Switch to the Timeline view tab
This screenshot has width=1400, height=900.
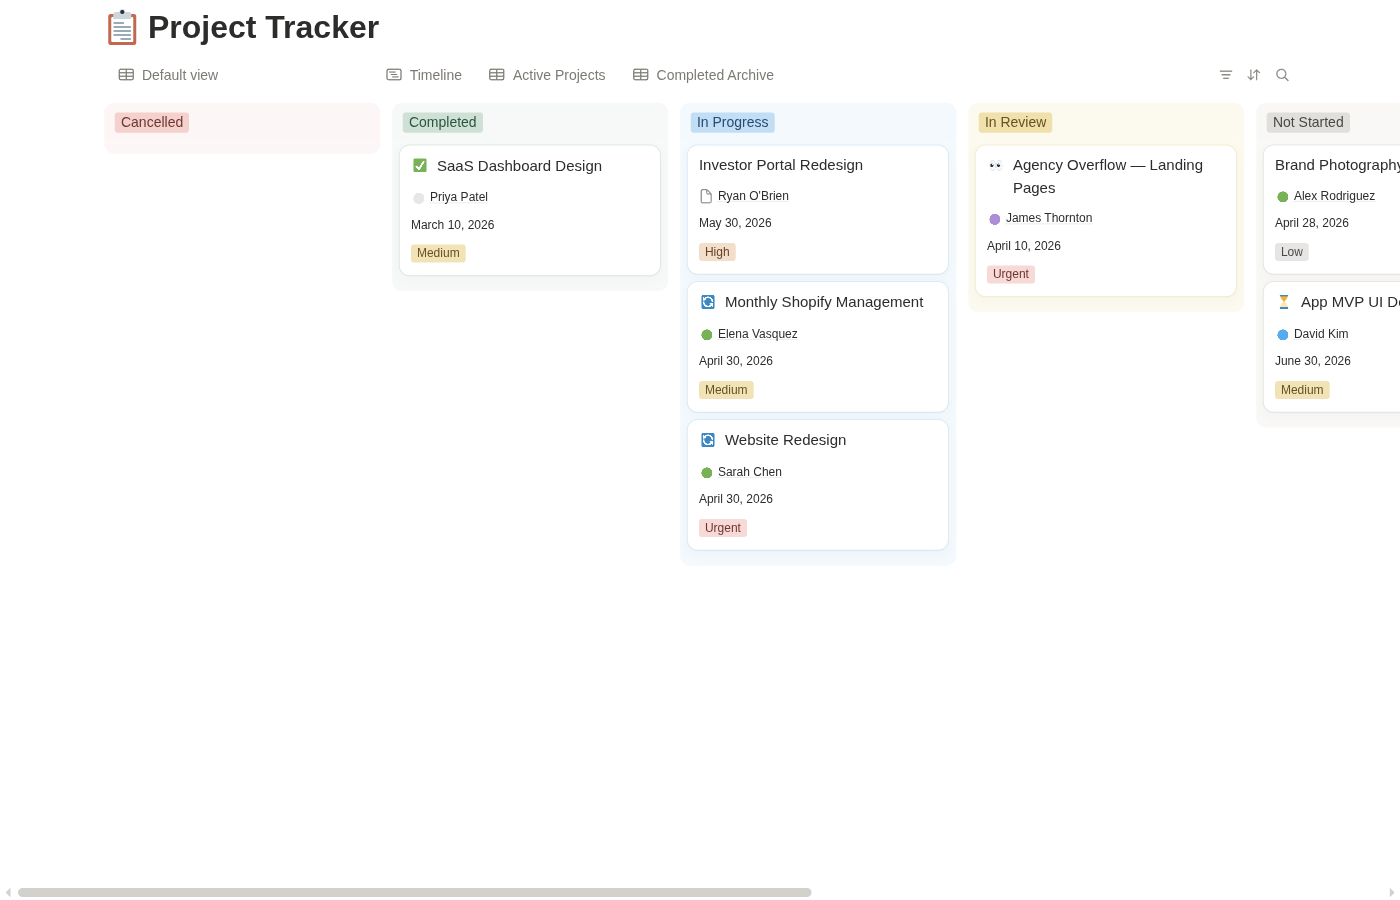pos(424,75)
